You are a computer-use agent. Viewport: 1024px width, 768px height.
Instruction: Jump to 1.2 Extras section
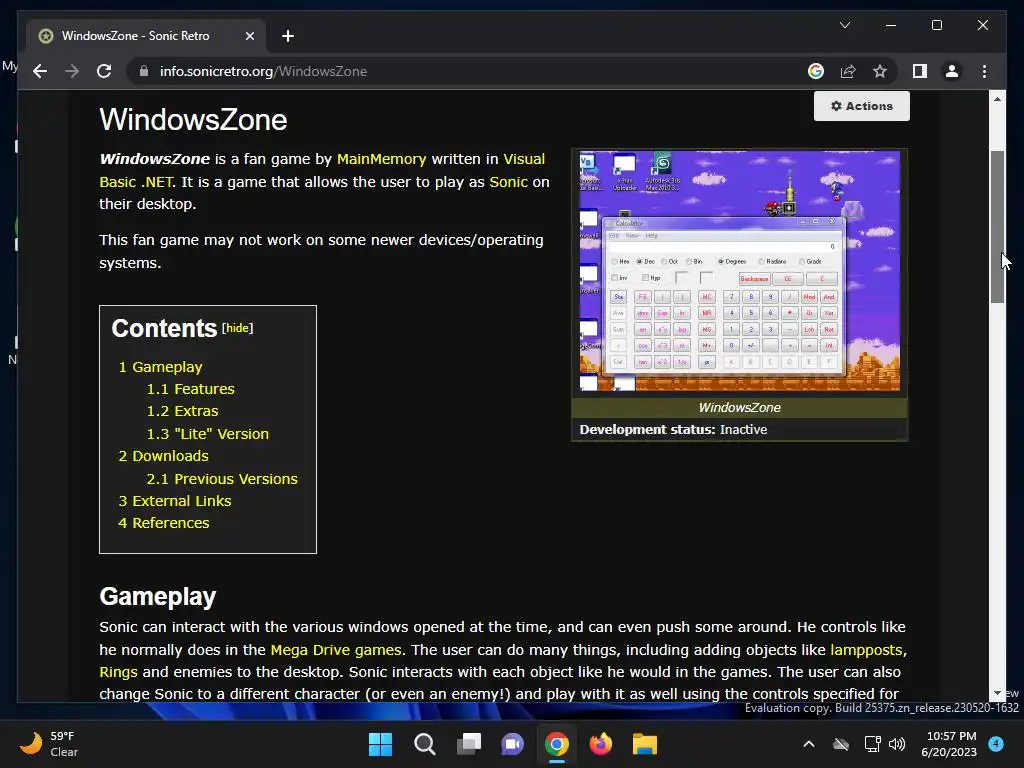182,411
